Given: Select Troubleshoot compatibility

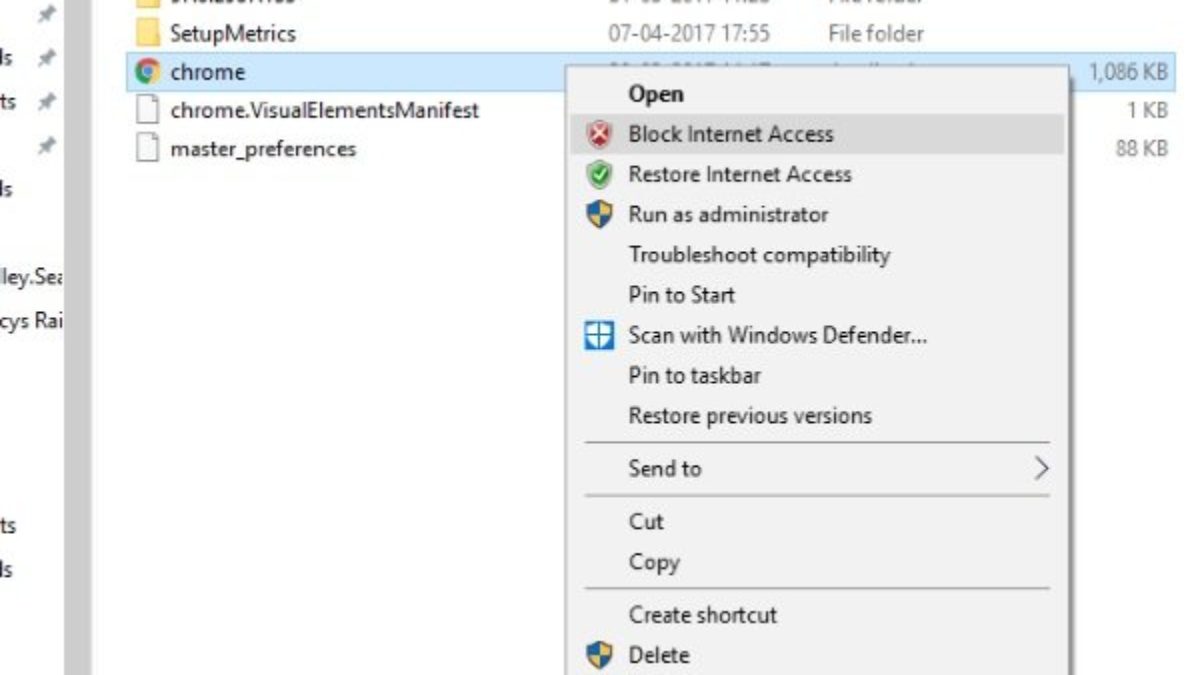Looking at the screenshot, I should tap(758, 255).
